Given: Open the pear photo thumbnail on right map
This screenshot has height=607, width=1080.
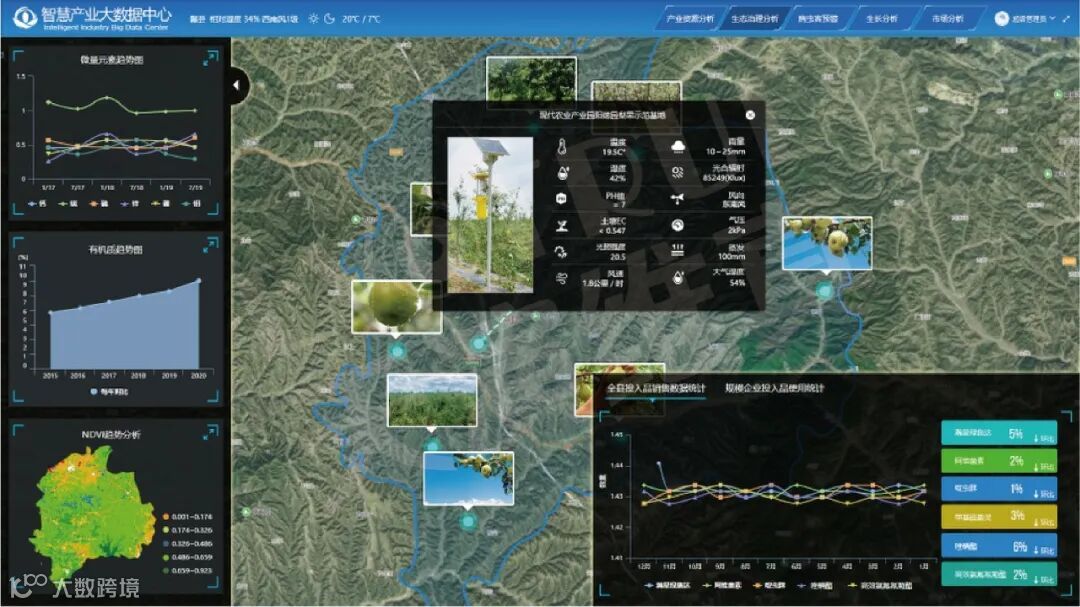Looking at the screenshot, I should (x=827, y=243).
